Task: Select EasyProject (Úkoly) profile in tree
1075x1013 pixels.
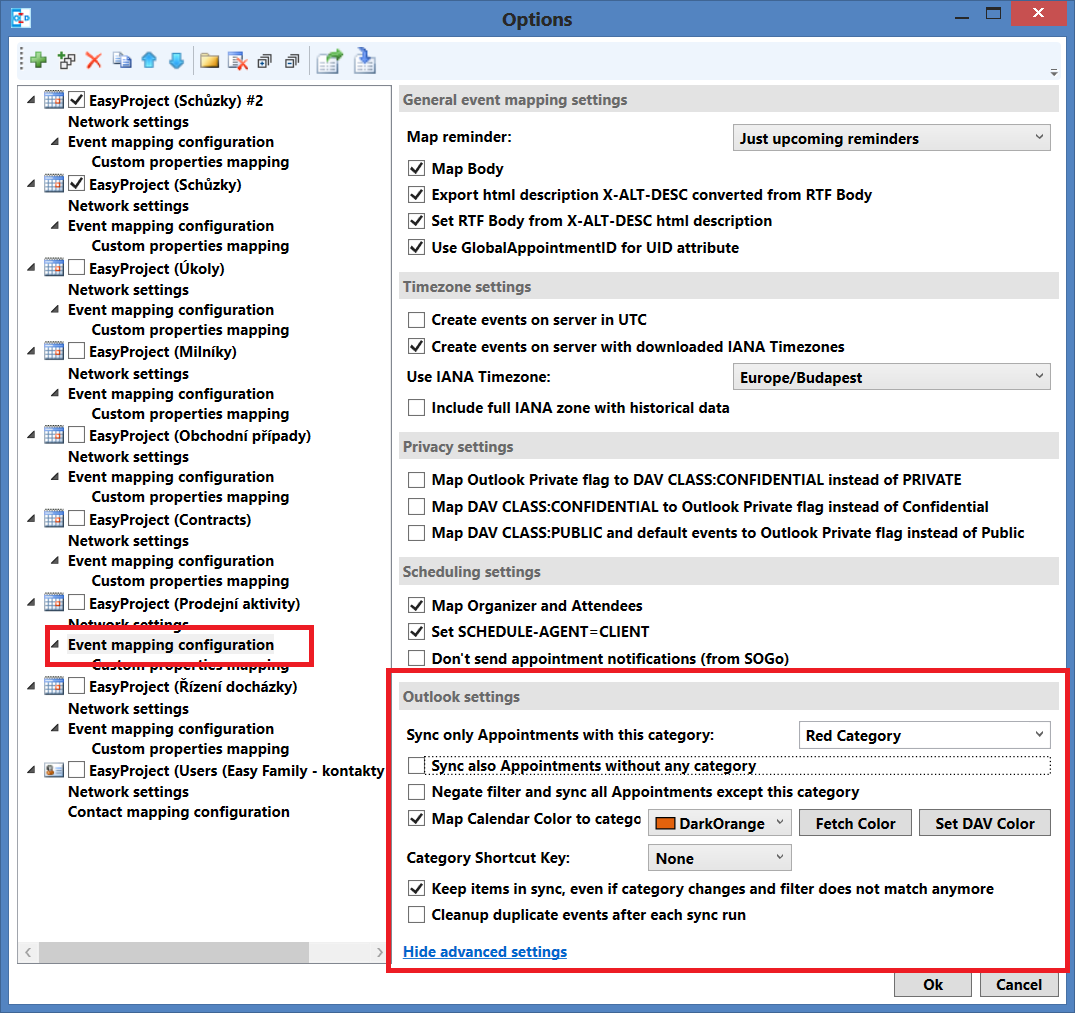Action: tap(156, 268)
